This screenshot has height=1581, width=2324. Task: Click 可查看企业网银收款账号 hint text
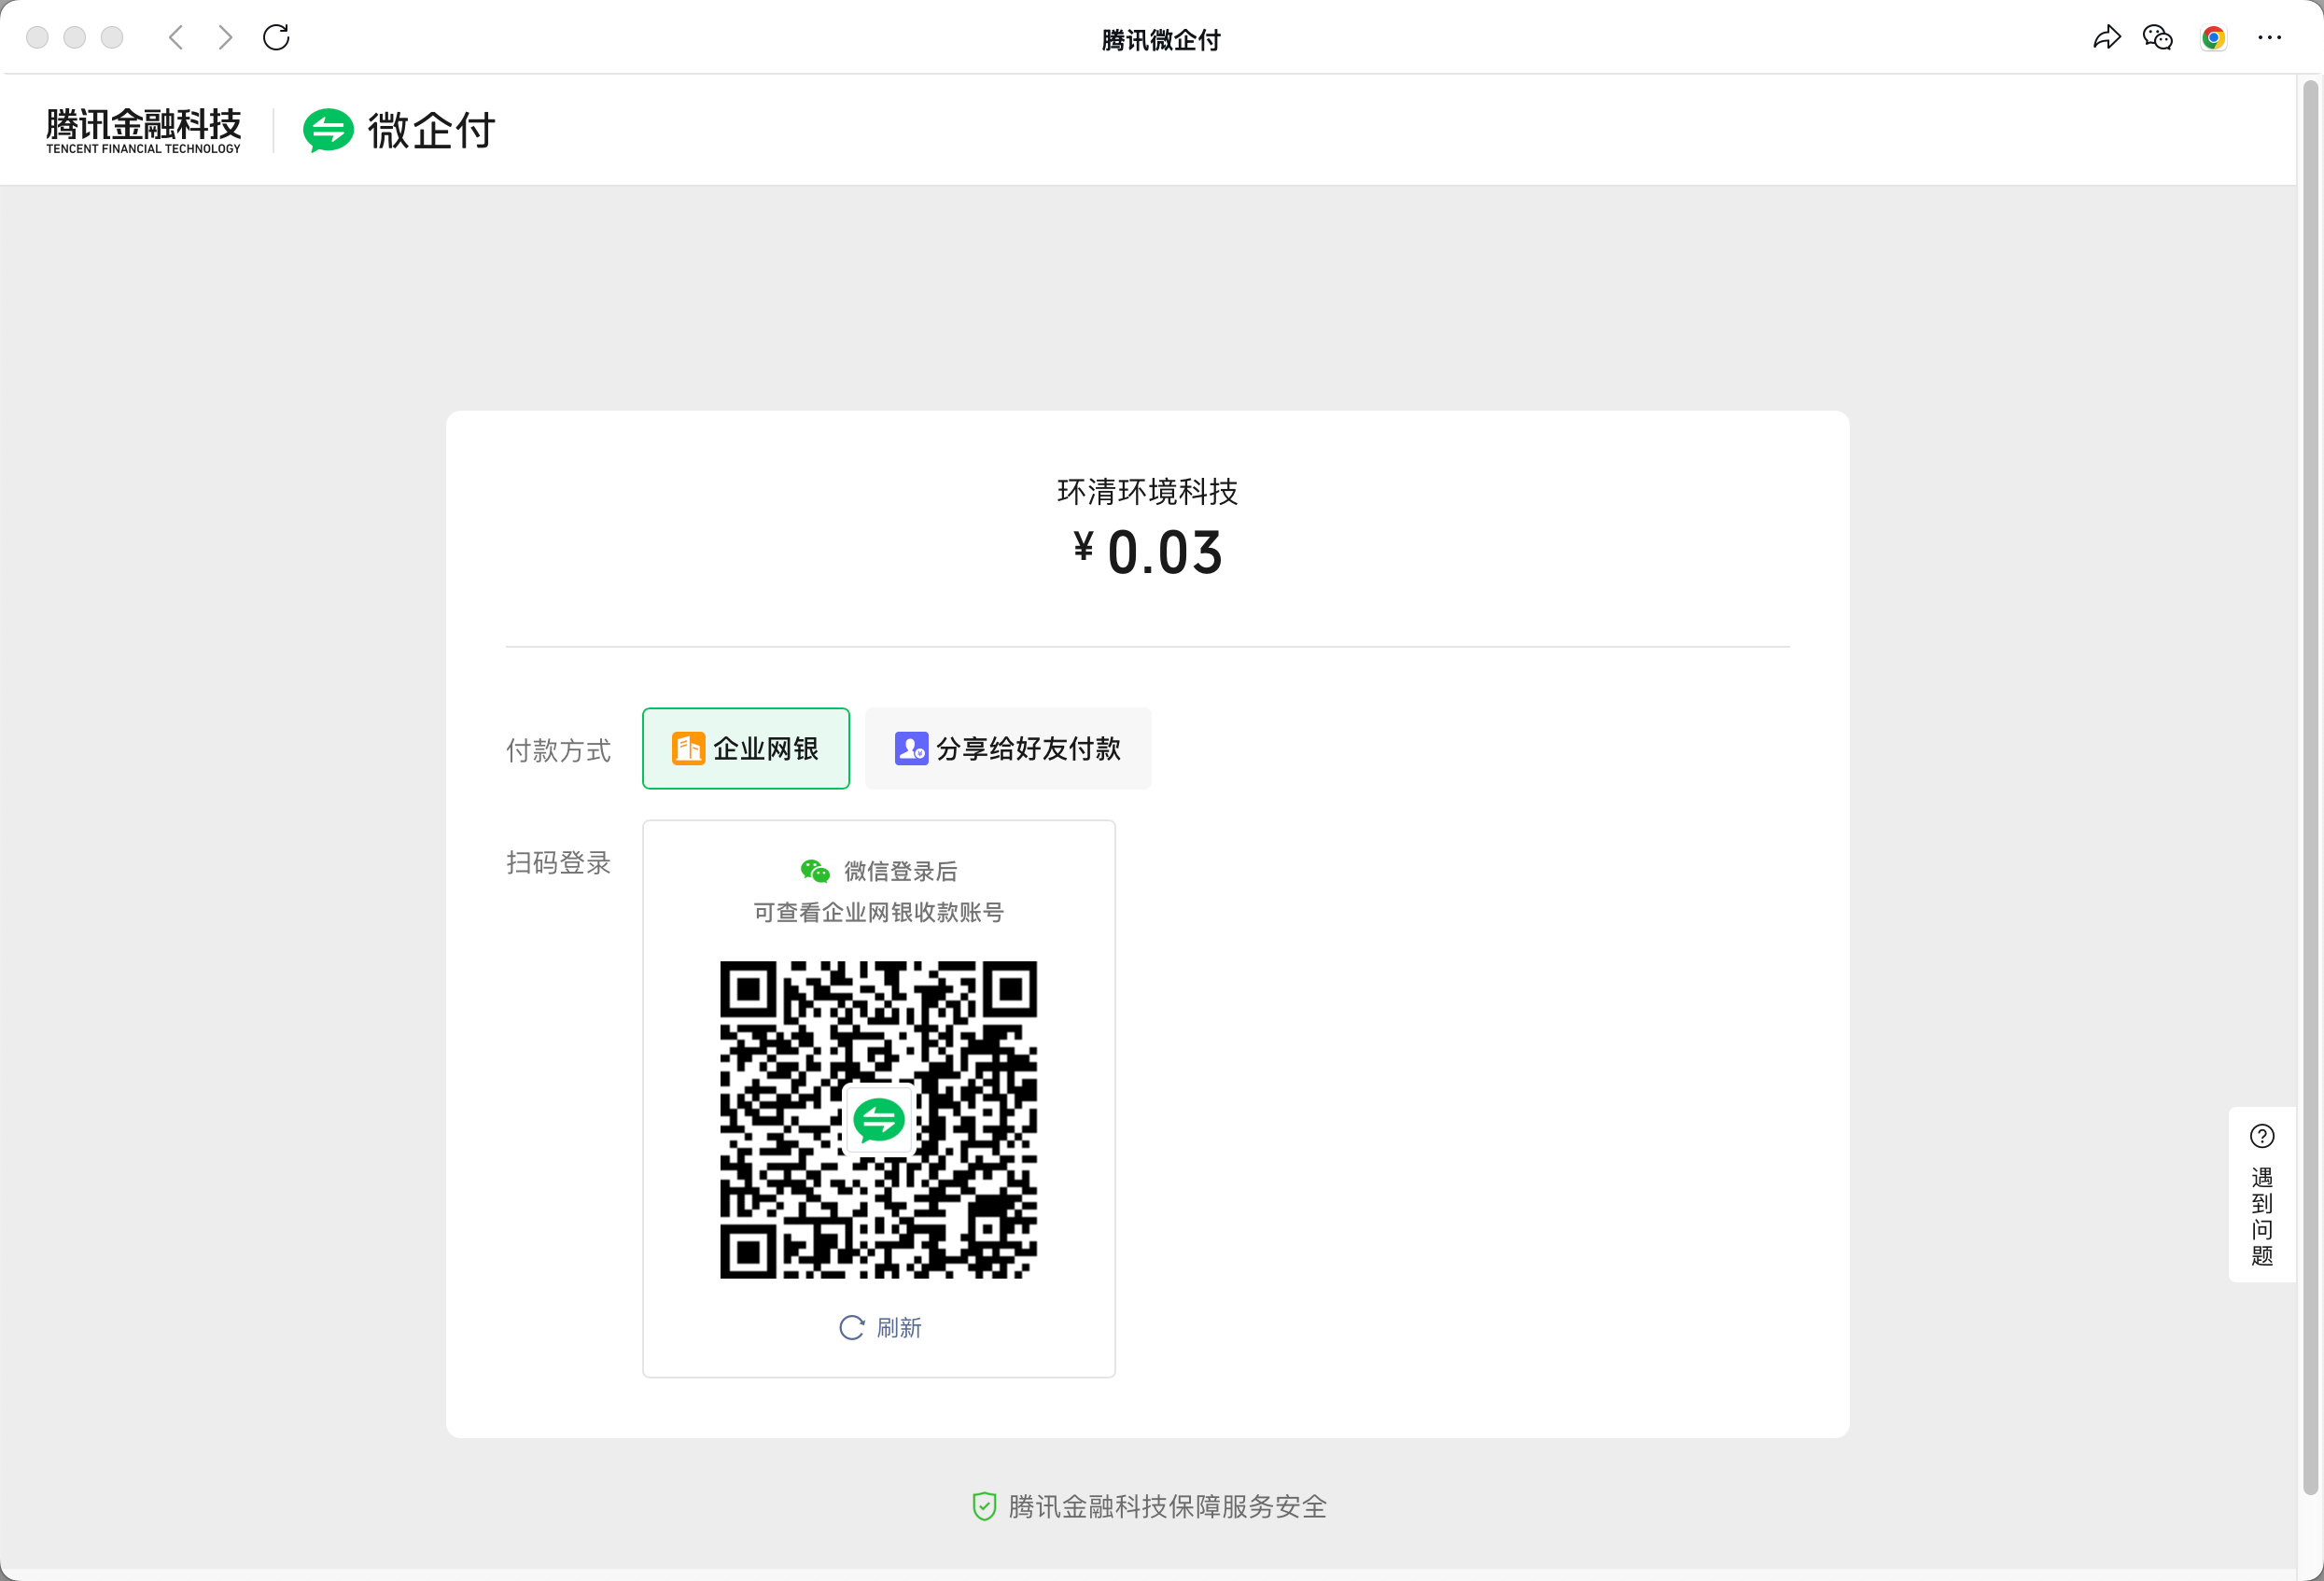coord(879,912)
